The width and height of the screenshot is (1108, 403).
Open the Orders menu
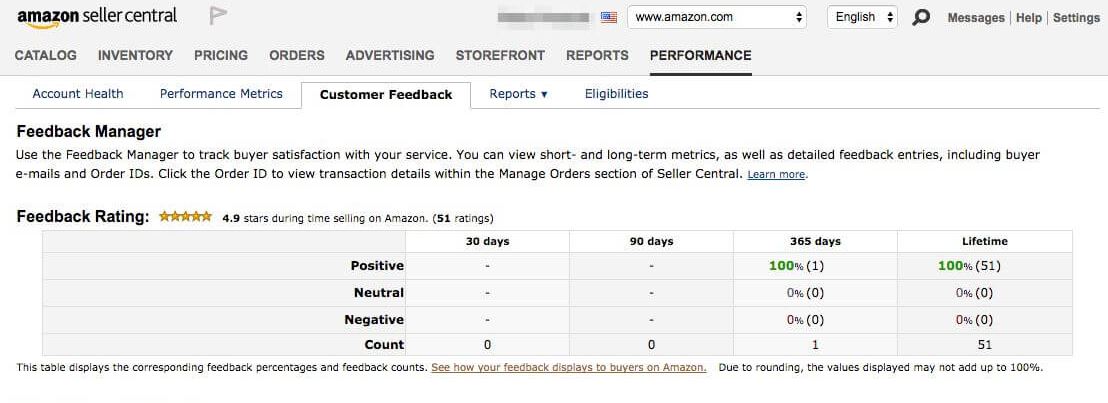pyautogui.click(x=297, y=55)
